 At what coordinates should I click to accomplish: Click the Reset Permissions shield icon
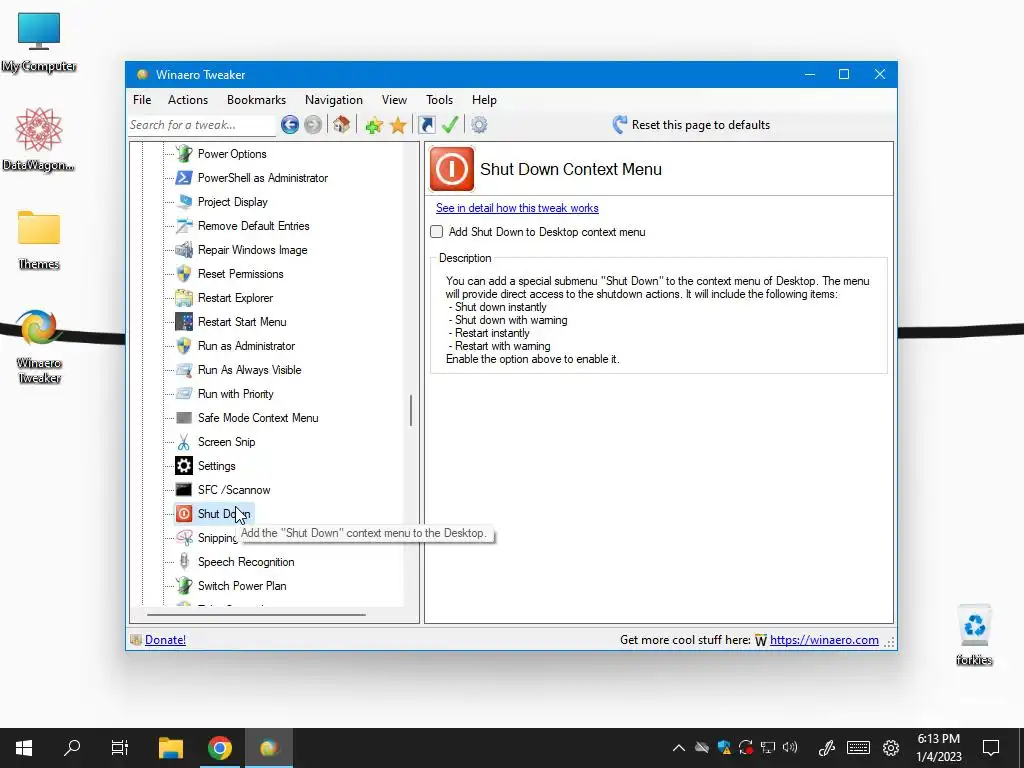(x=184, y=274)
